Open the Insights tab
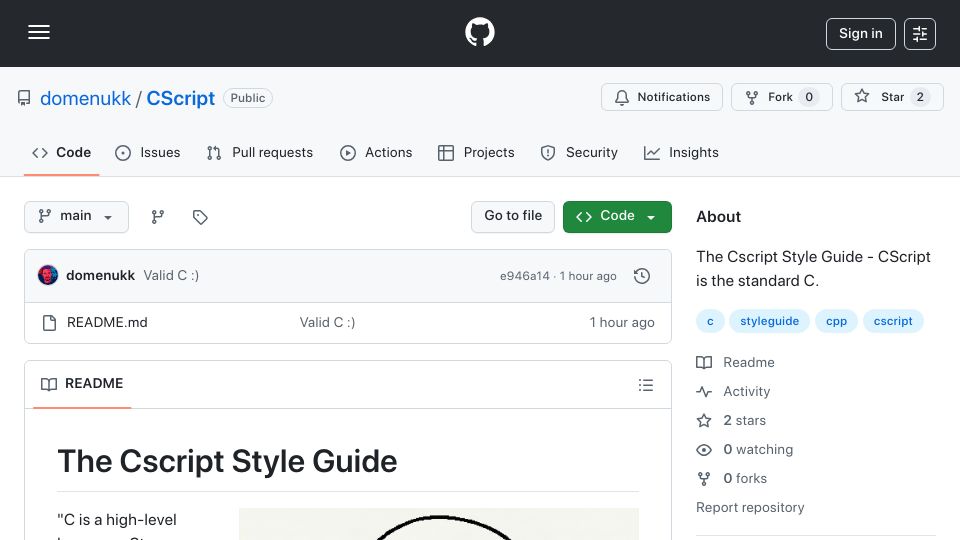Image resolution: width=960 pixels, height=540 pixels. coord(681,152)
